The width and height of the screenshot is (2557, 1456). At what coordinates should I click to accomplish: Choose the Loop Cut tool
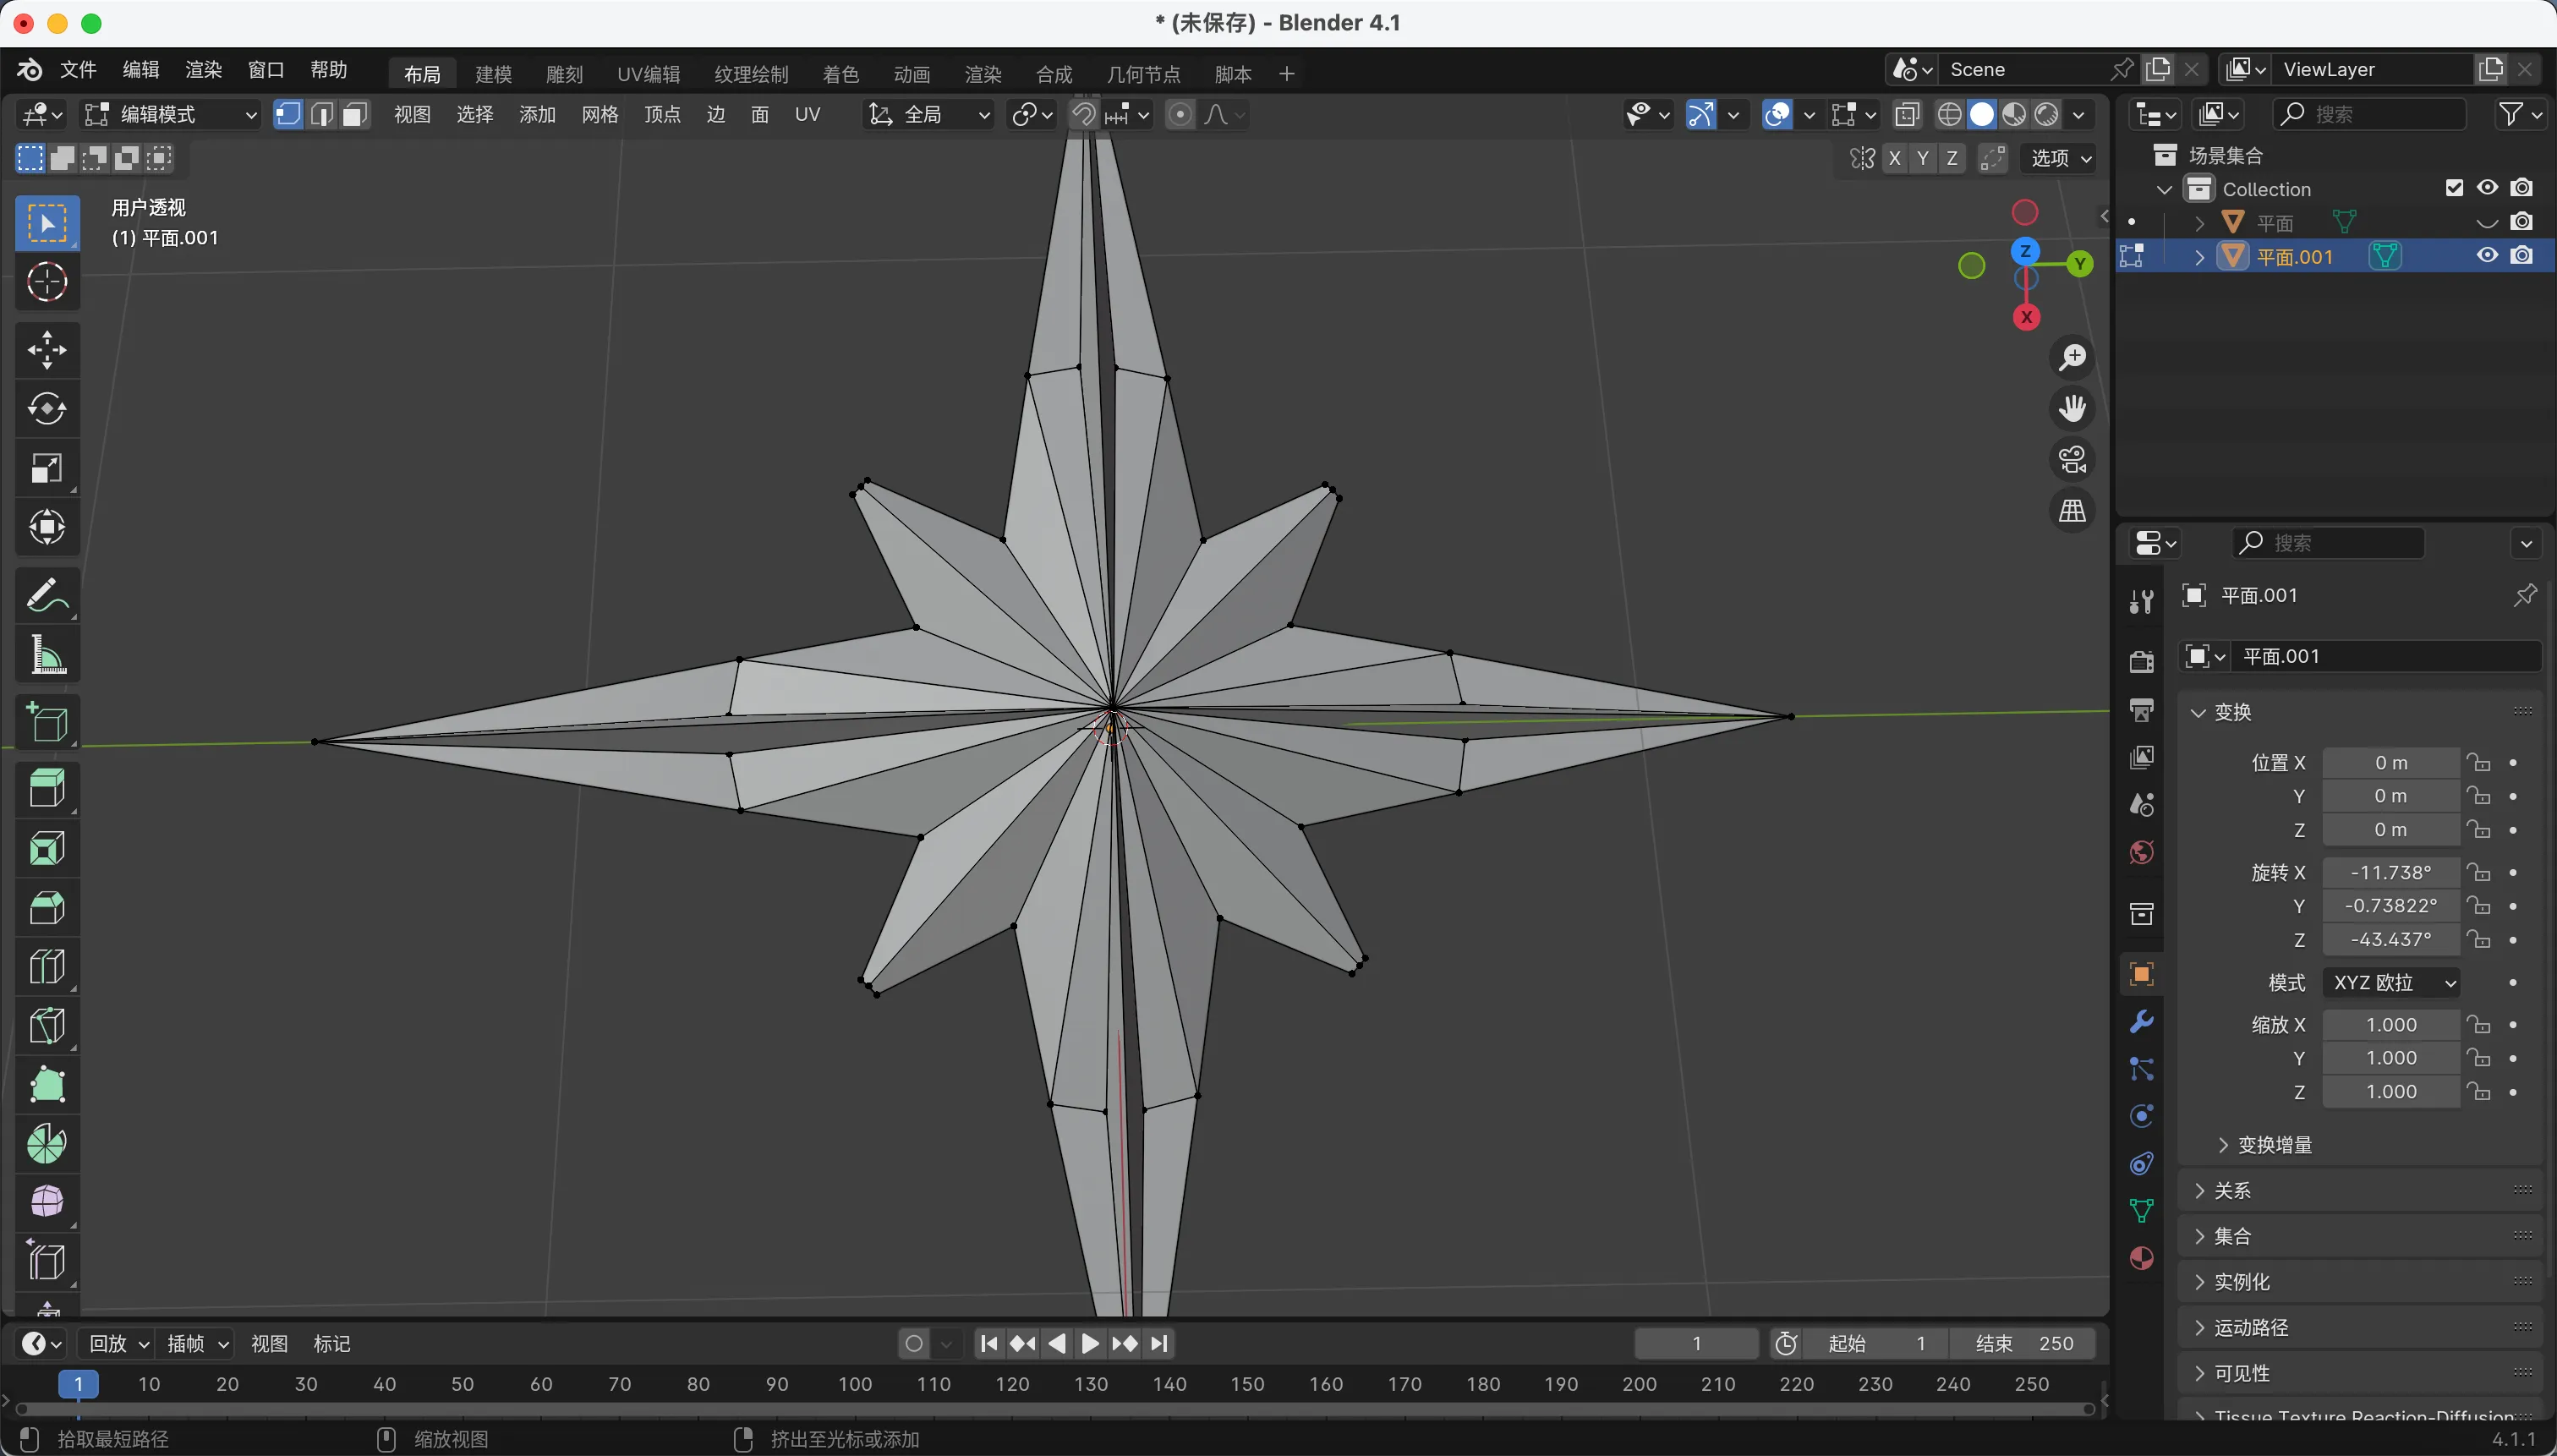[47, 967]
